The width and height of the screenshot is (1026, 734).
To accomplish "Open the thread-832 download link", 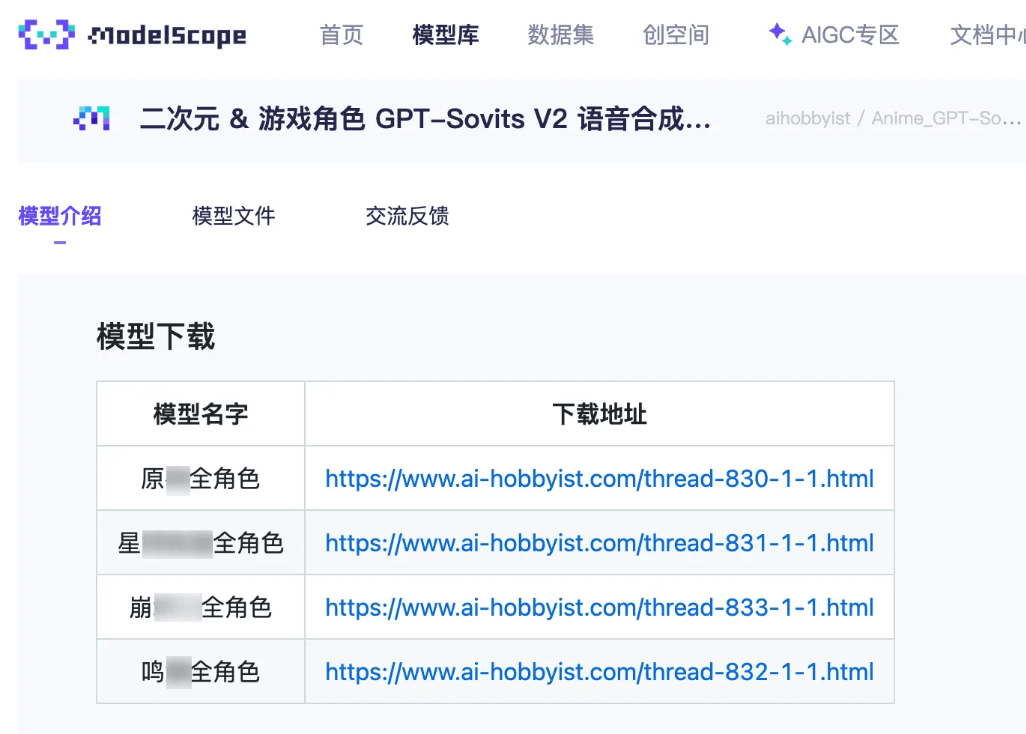I will [x=599, y=671].
